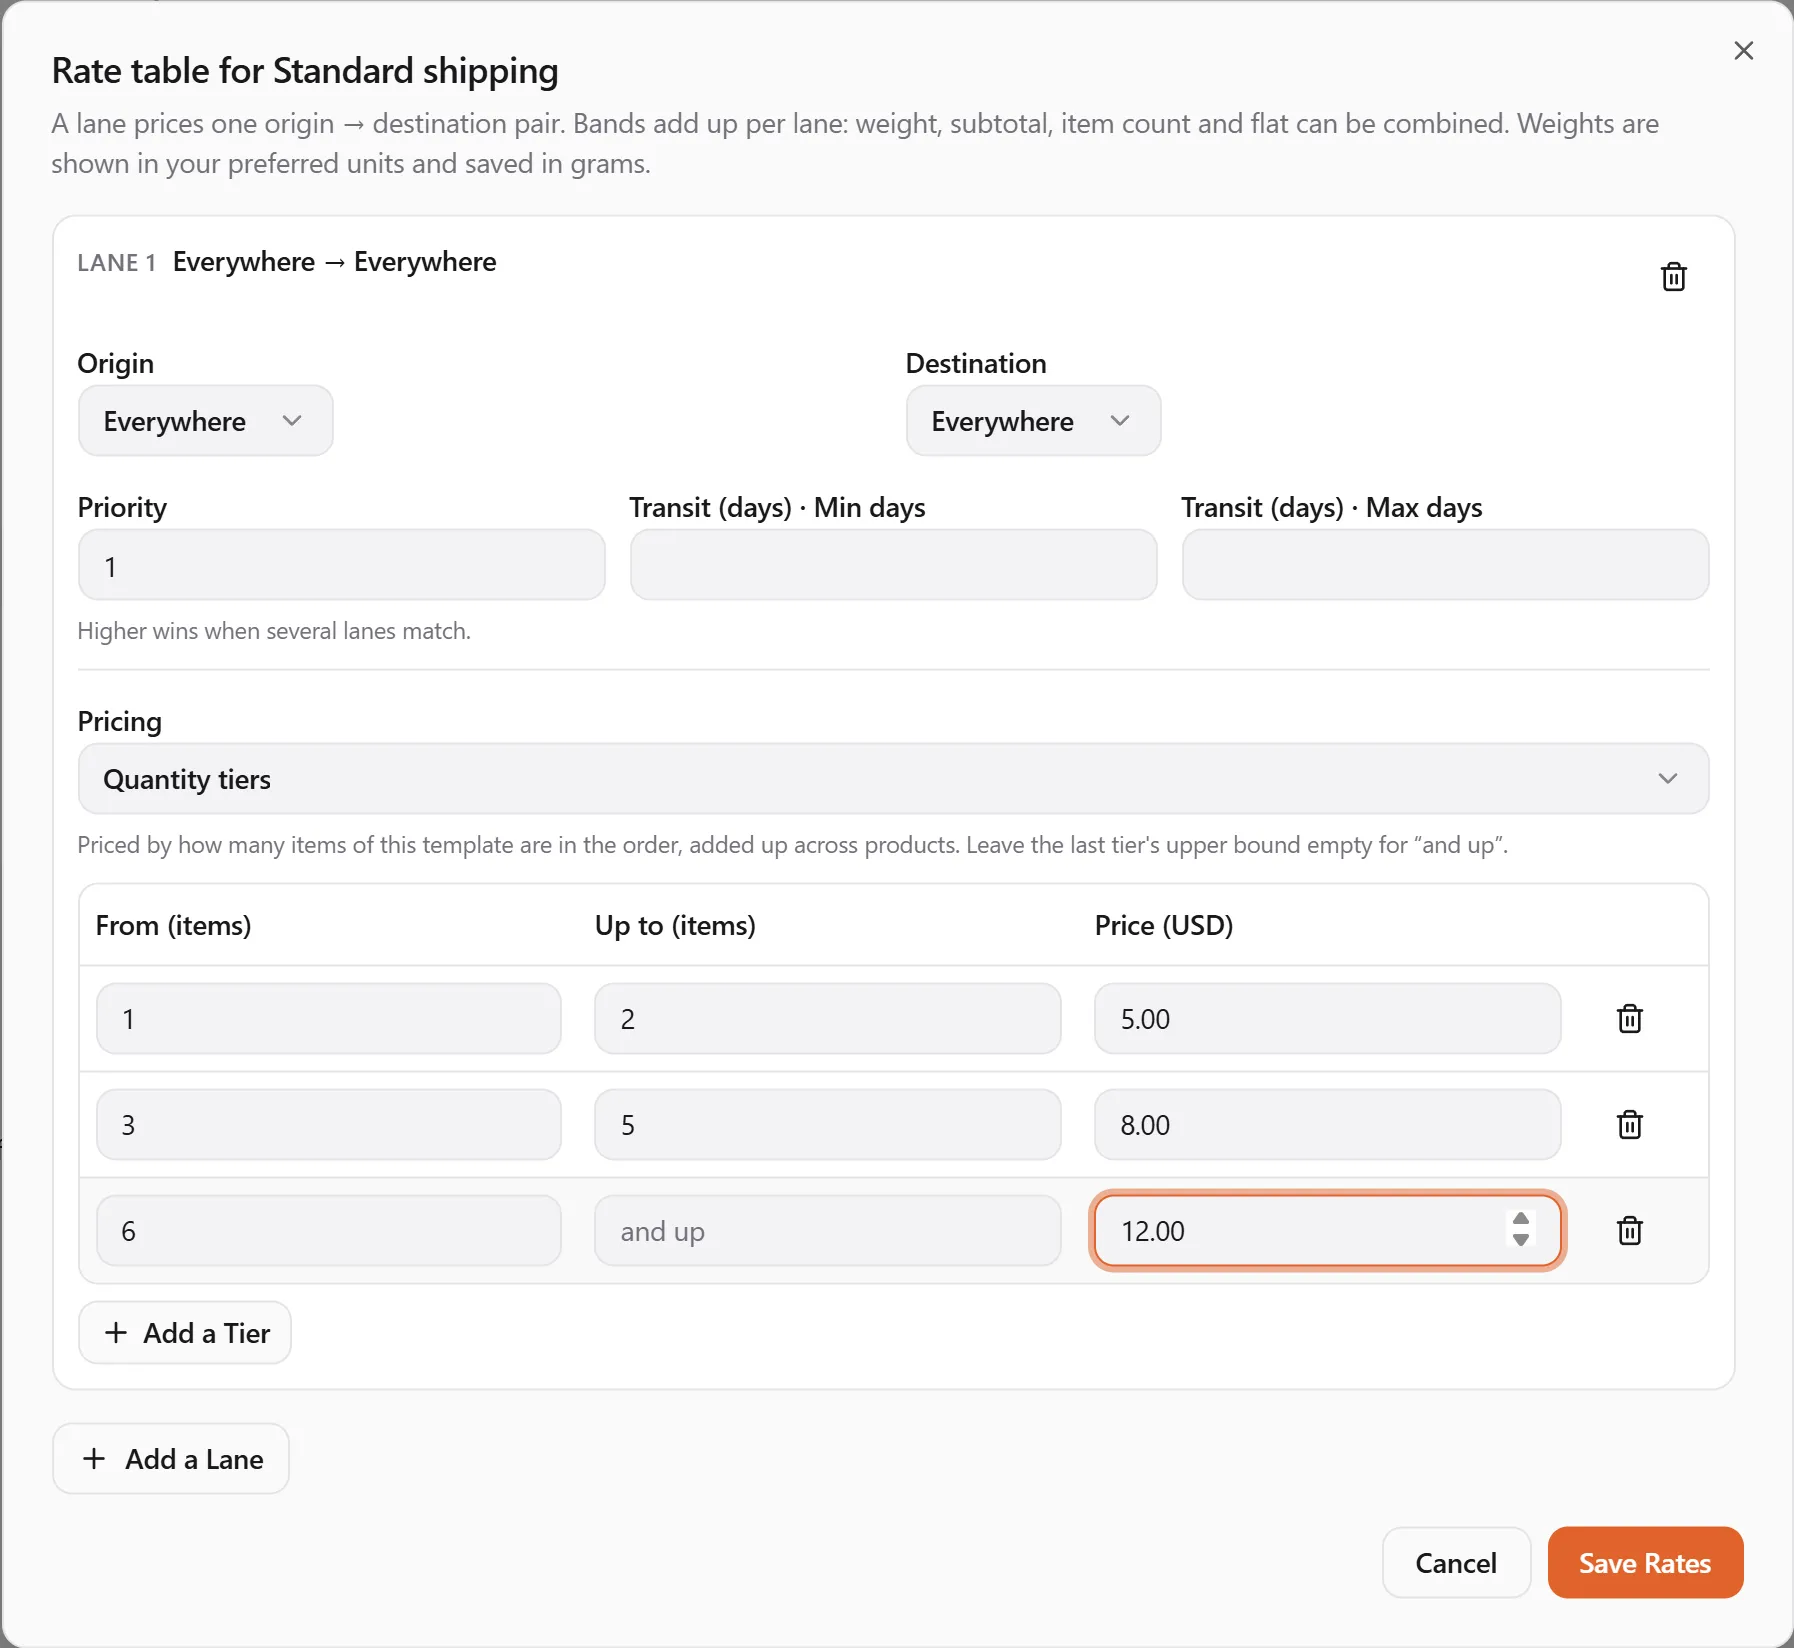Screen dimensions: 1794x1648
Task: Edit the From items value 3
Action: [329, 1125]
